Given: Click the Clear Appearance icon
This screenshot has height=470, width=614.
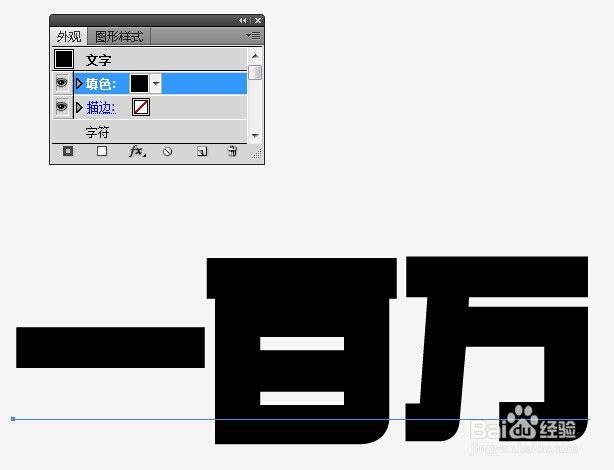Looking at the screenshot, I should click(x=168, y=152).
